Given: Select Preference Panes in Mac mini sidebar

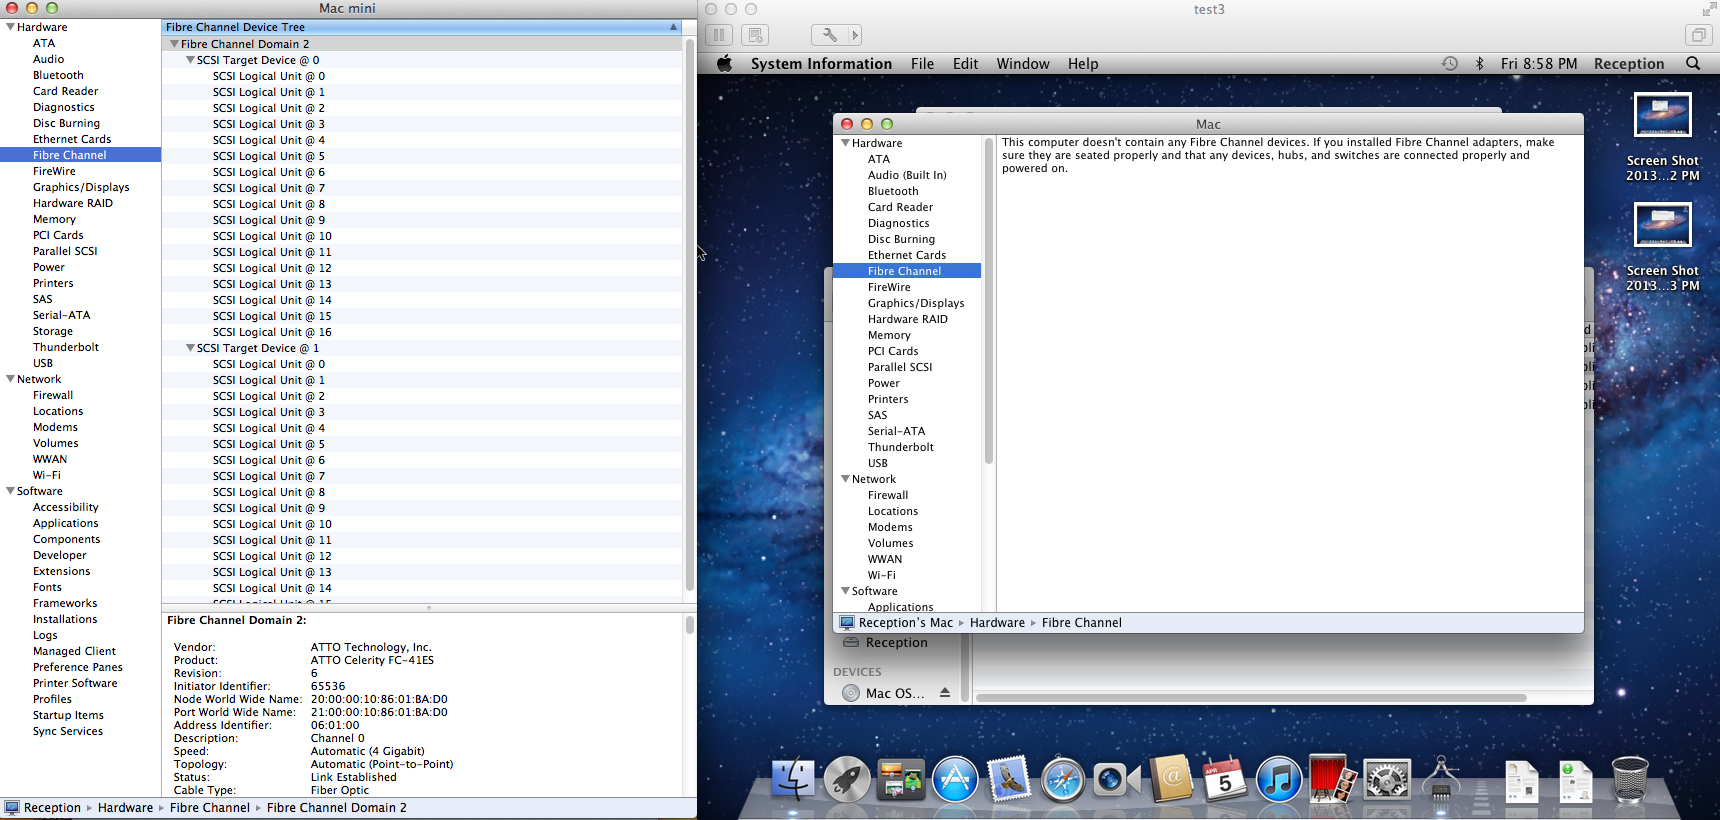Looking at the screenshot, I should [78, 667].
